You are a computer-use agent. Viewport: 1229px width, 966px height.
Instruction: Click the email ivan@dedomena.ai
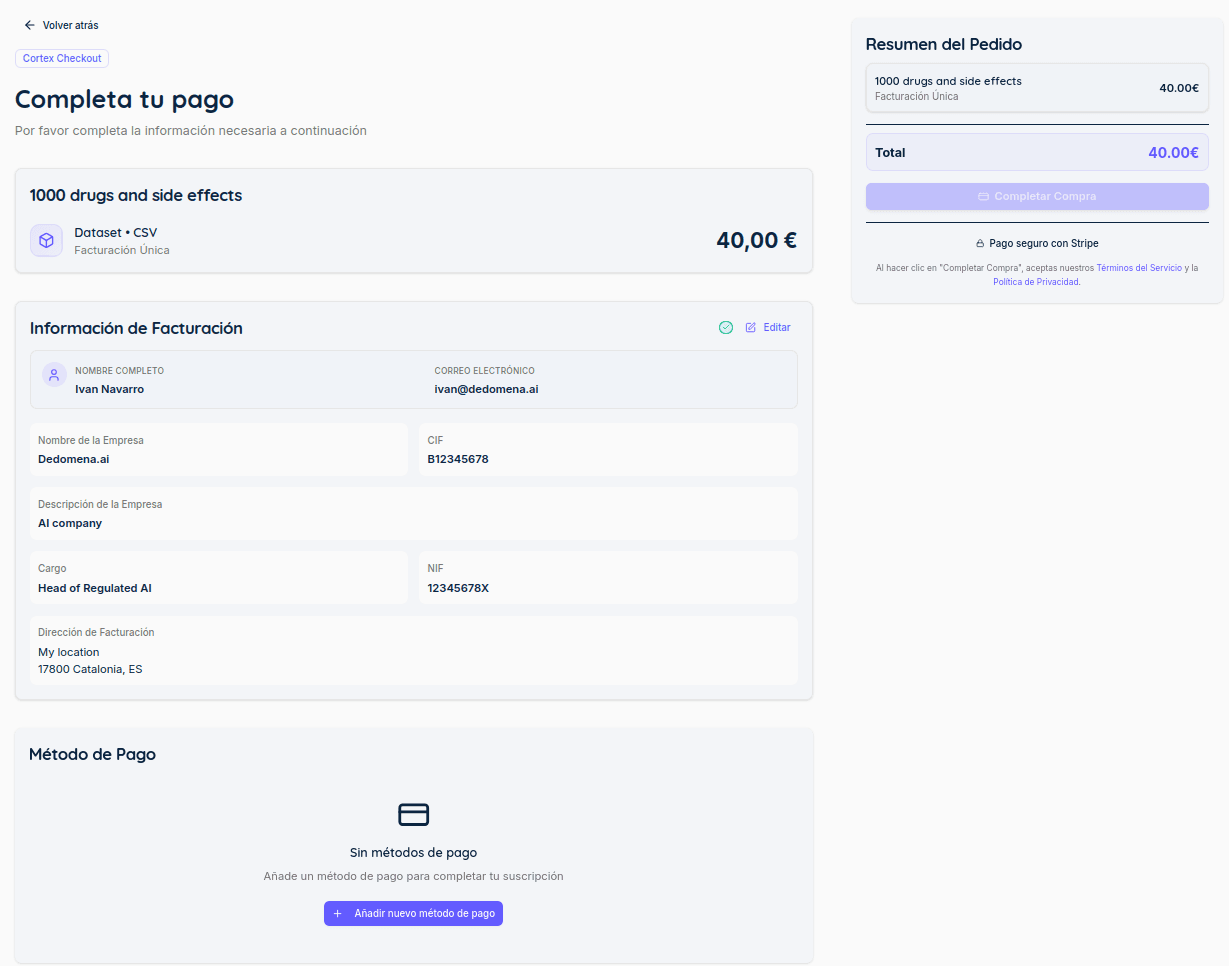[486, 389]
